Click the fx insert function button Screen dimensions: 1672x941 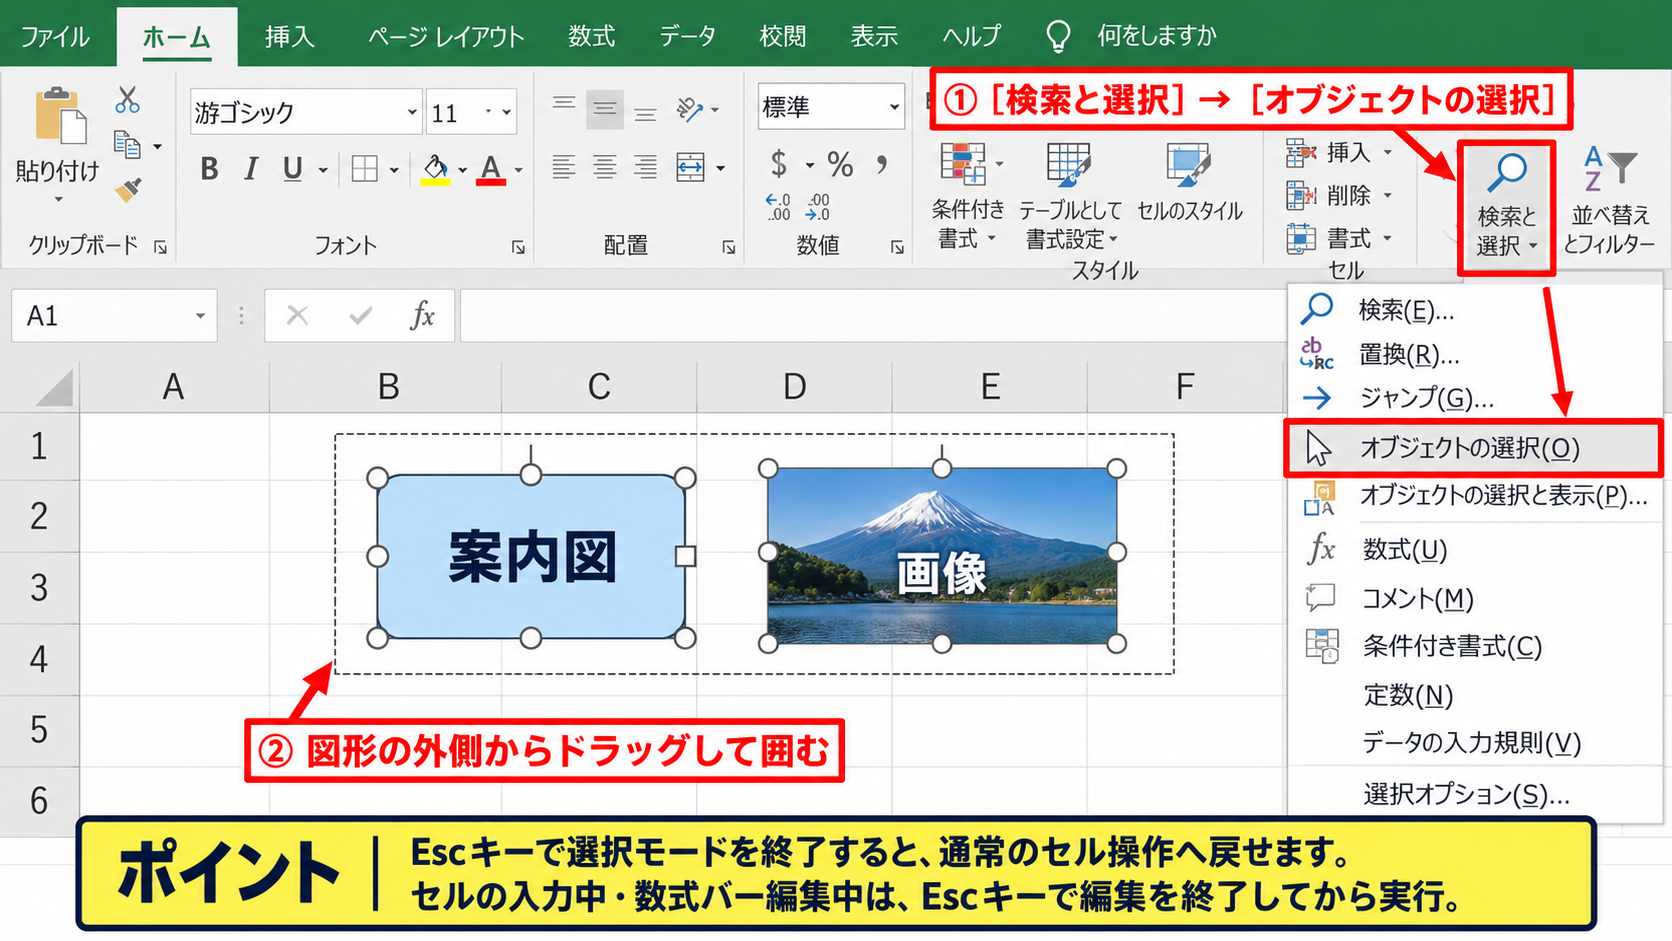[x=422, y=316]
